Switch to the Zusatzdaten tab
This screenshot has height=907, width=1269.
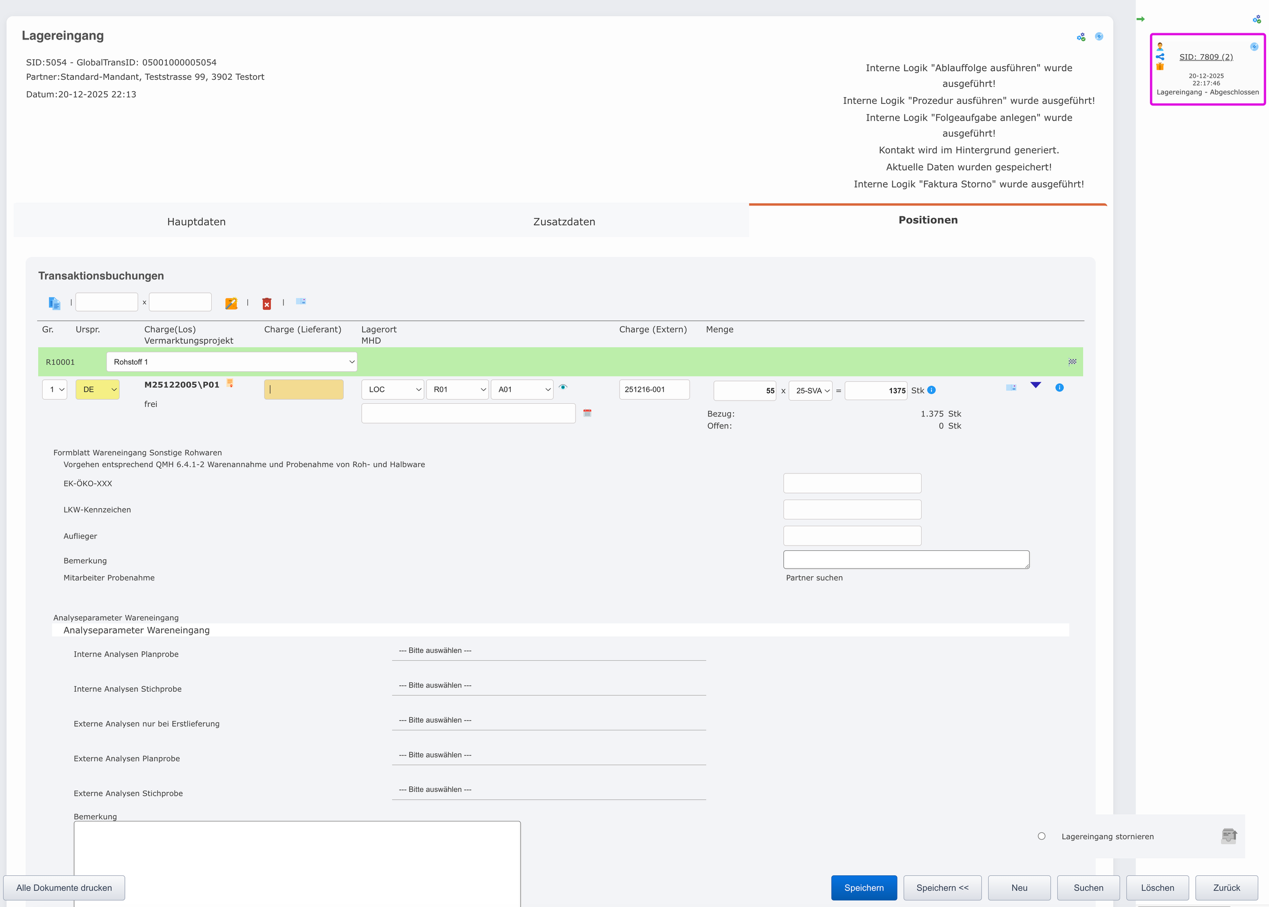pos(565,219)
